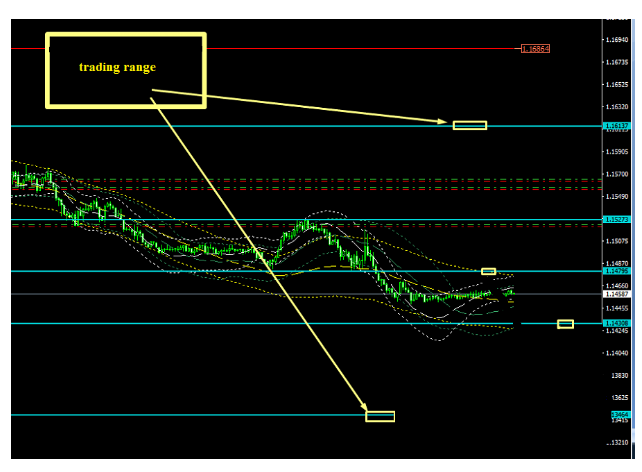642x472 pixels.
Task: Select the red horizontal resistance line at top
Action: coord(300,48)
